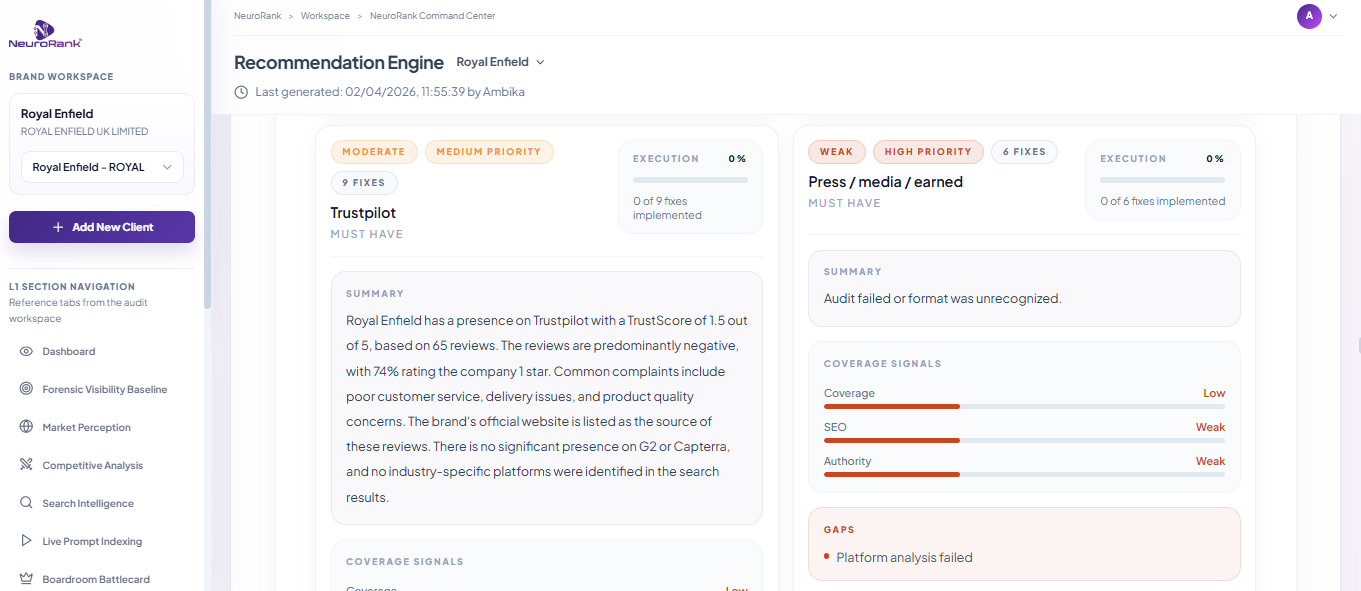Click the clock icon beside Last generated
The height and width of the screenshot is (591, 1361).
(x=241, y=92)
